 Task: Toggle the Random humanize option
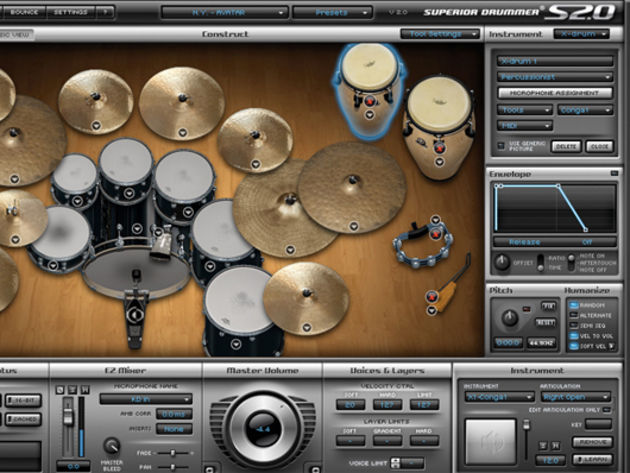pyautogui.click(x=573, y=305)
